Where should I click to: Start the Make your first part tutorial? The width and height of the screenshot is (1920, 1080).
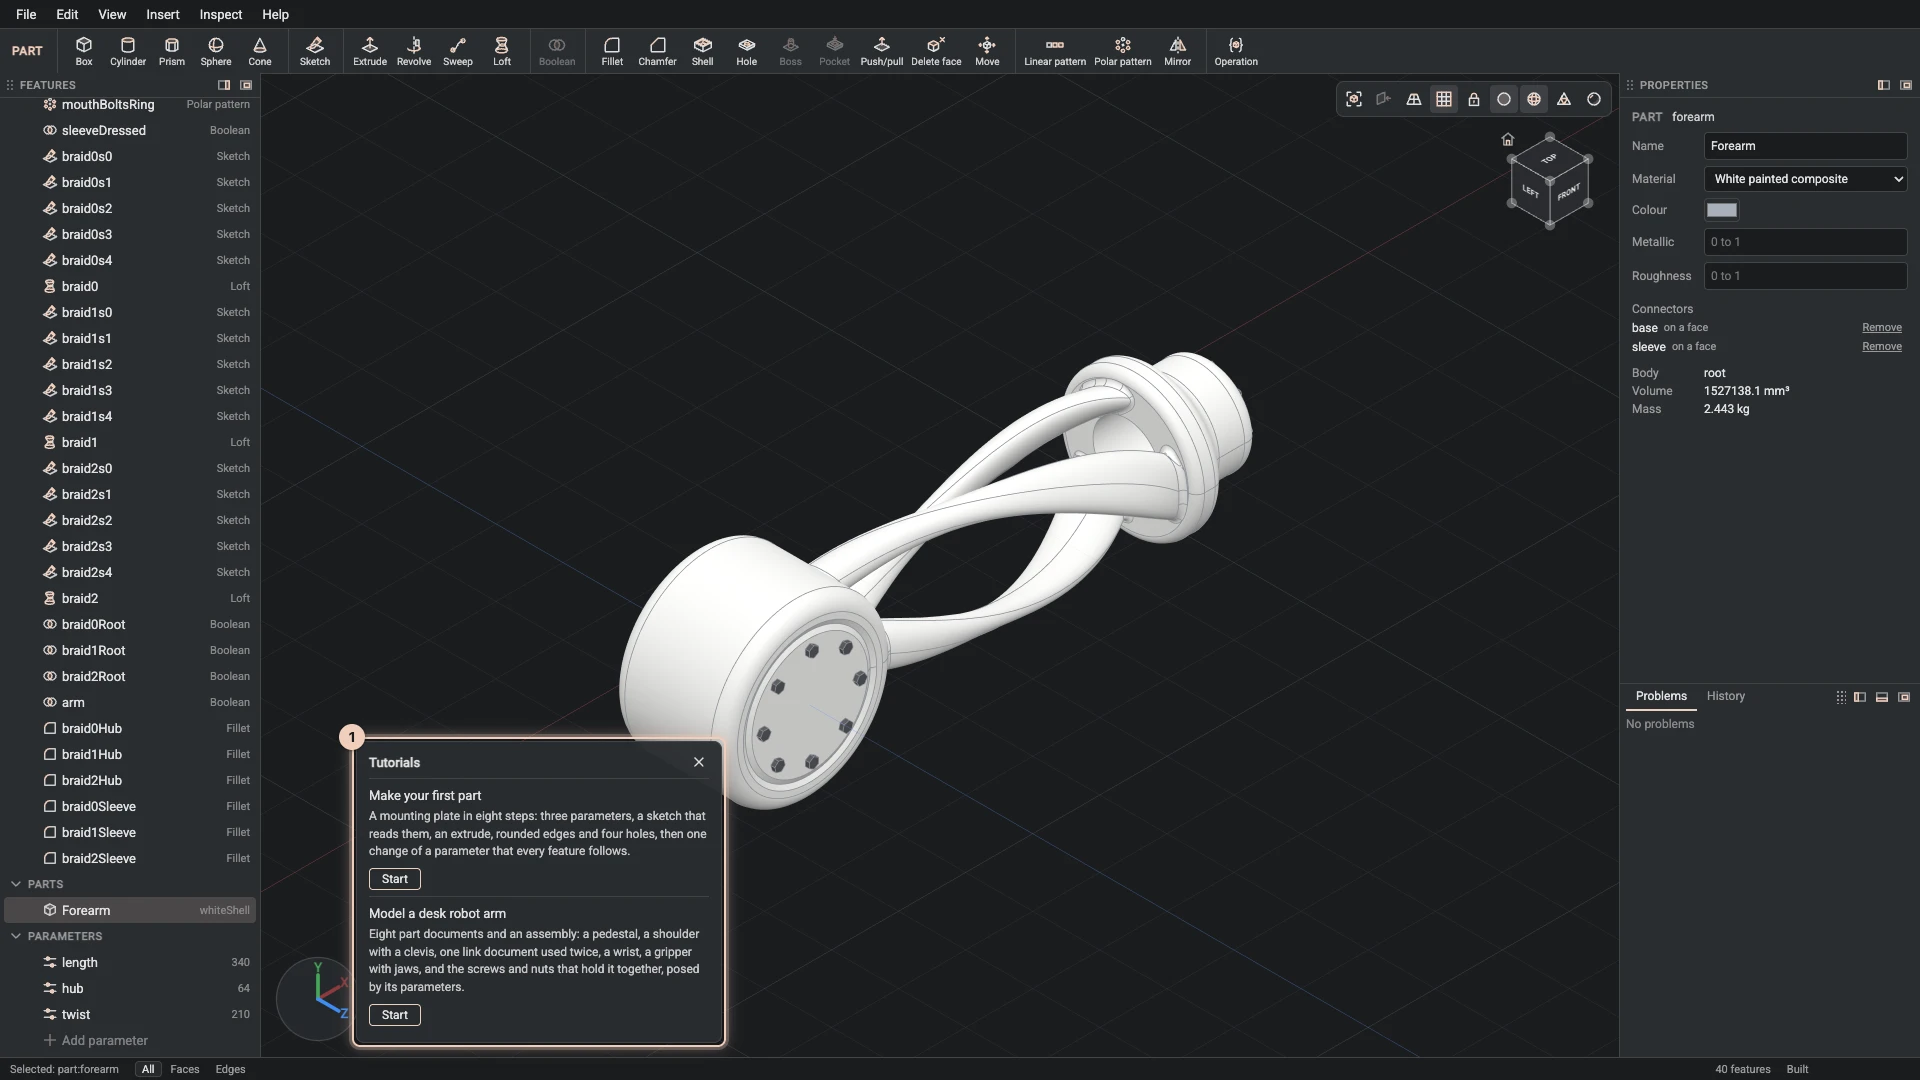(394, 879)
